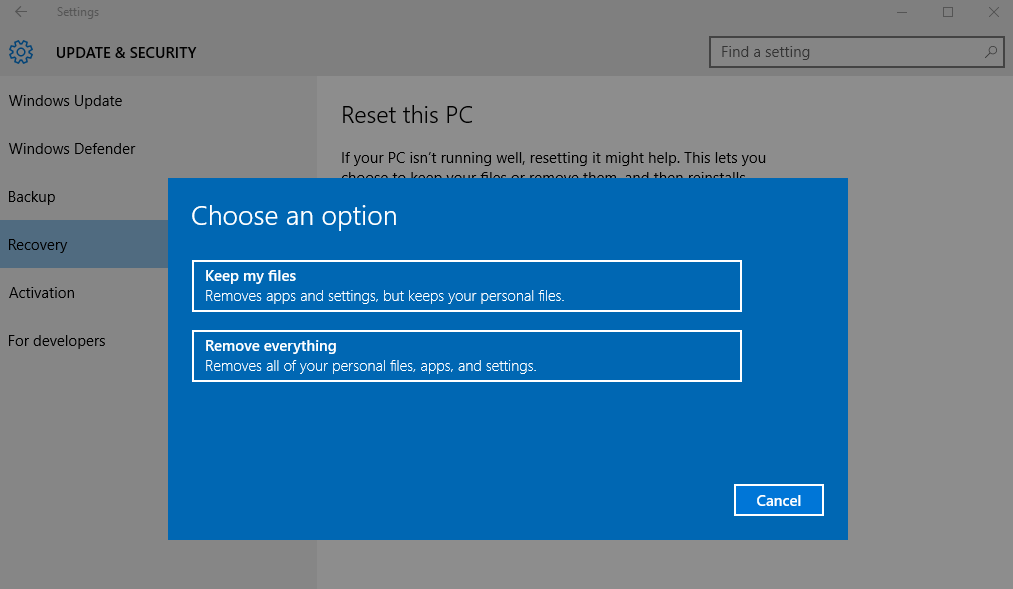The width and height of the screenshot is (1013, 589).
Task: Focus the Find a setting field
Action: point(856,52)
